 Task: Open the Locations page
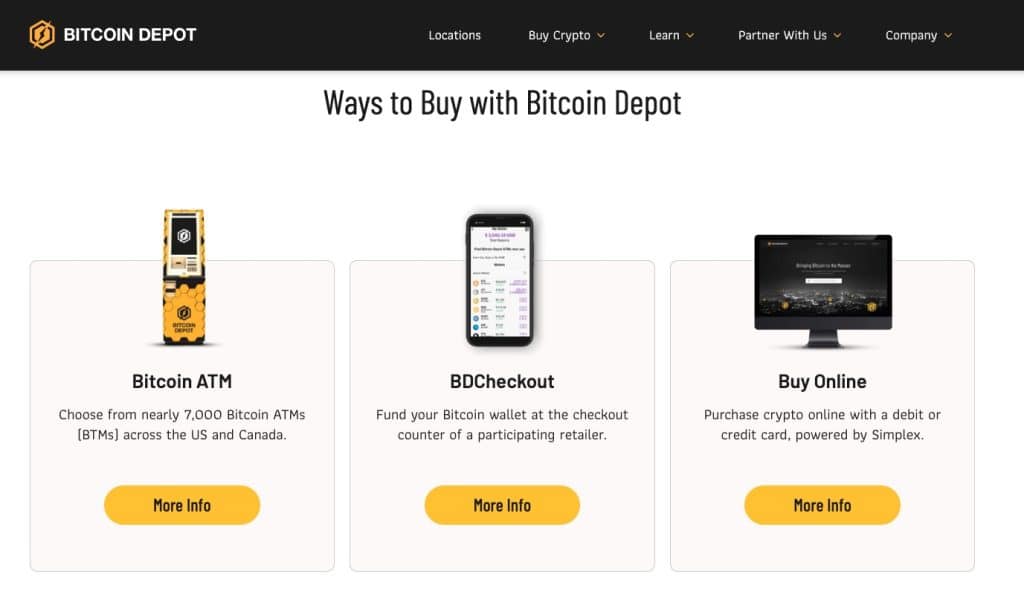point(455,35)
